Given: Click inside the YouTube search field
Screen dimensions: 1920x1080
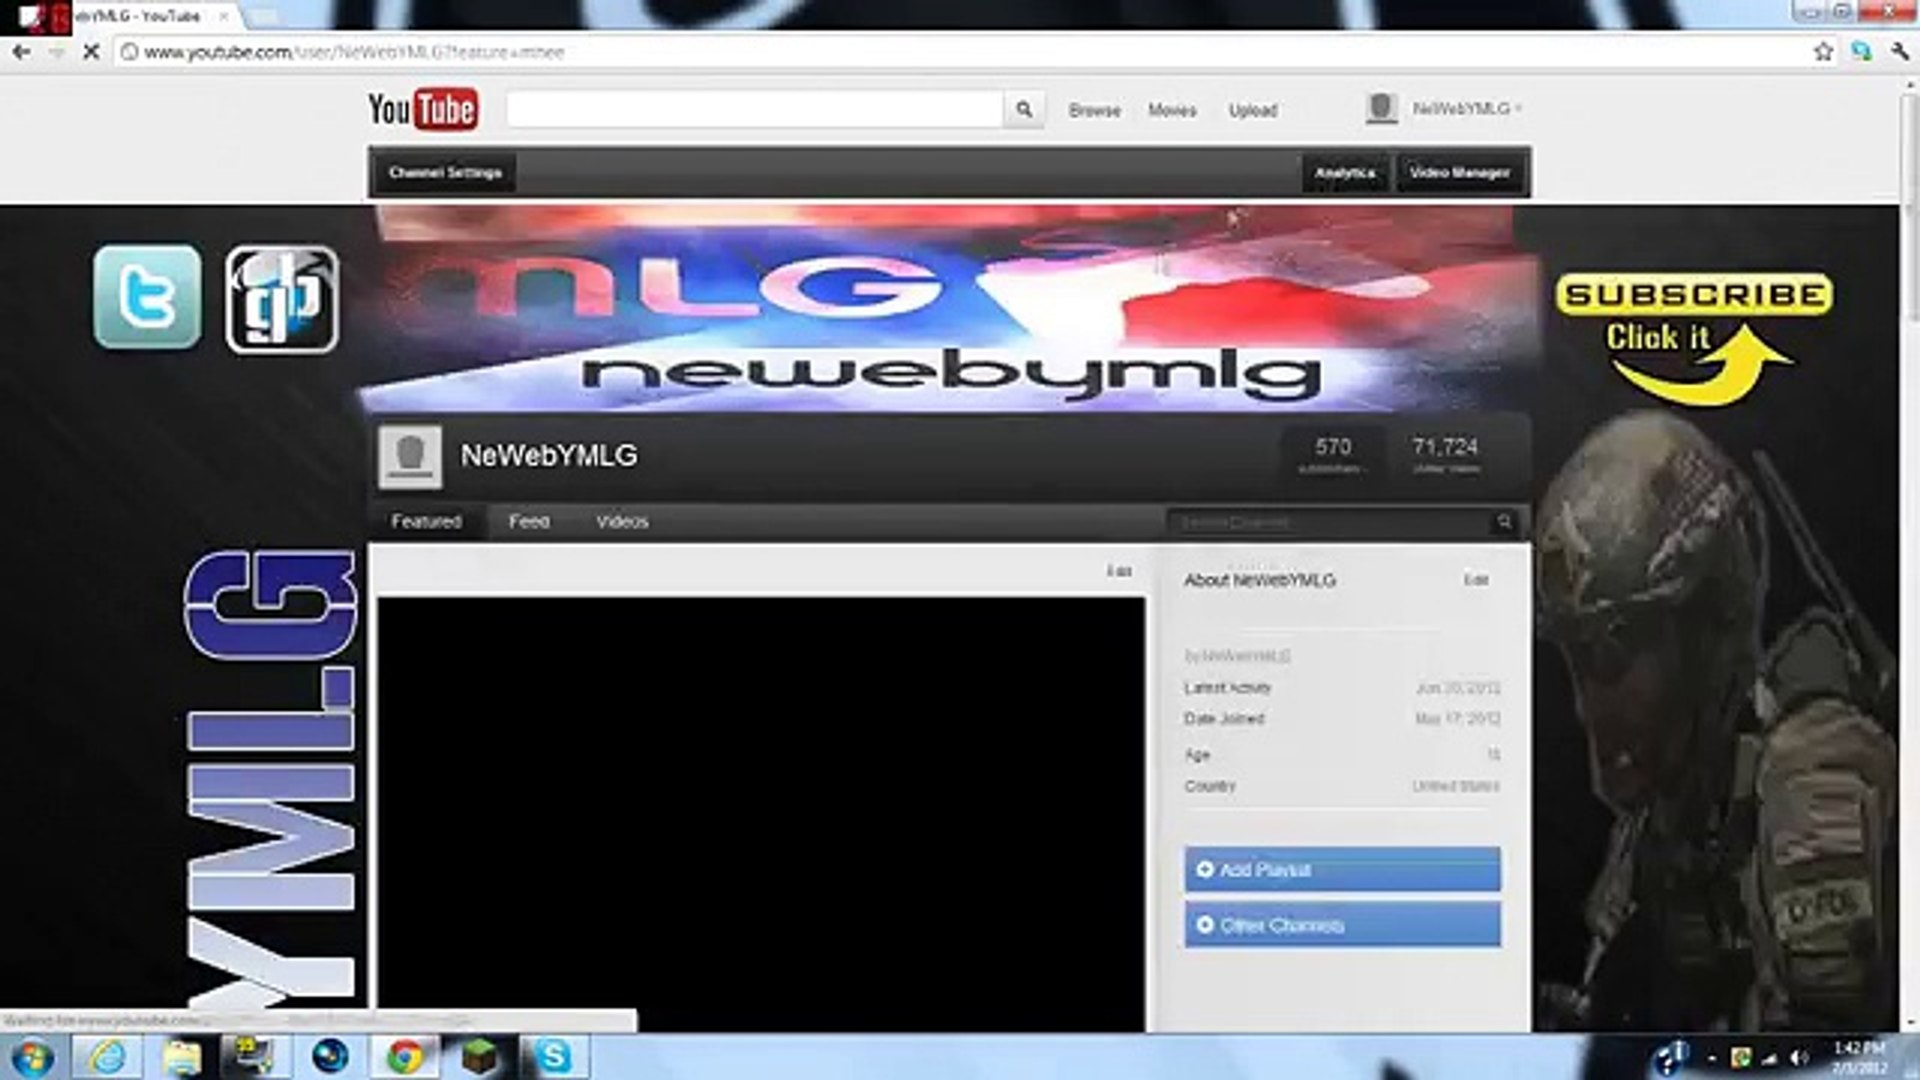Looking at the screenshot, I should (750, 110).
